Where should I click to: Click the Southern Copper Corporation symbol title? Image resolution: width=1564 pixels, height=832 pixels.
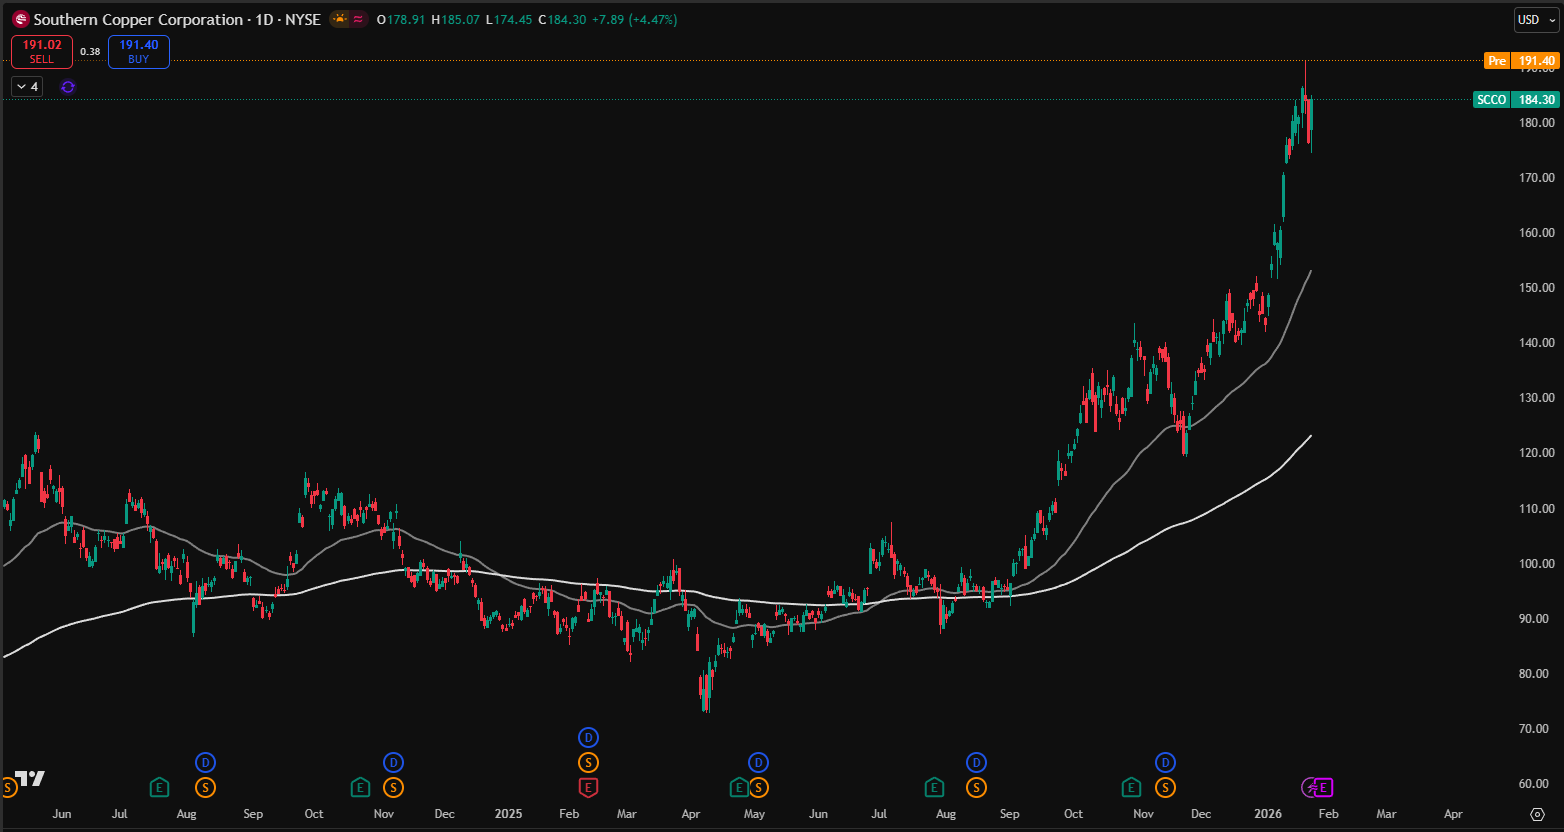(x=138, y=20)
